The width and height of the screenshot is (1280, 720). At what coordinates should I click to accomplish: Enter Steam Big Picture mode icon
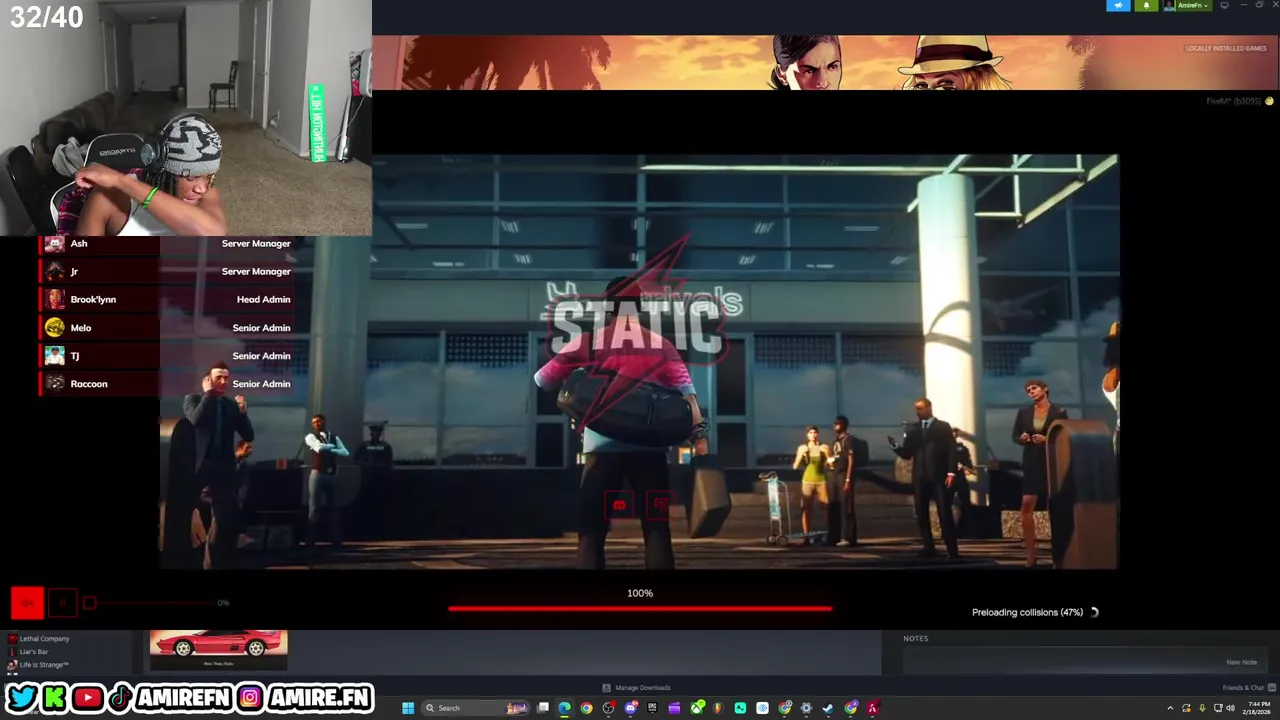click(x=1224, y=5)
